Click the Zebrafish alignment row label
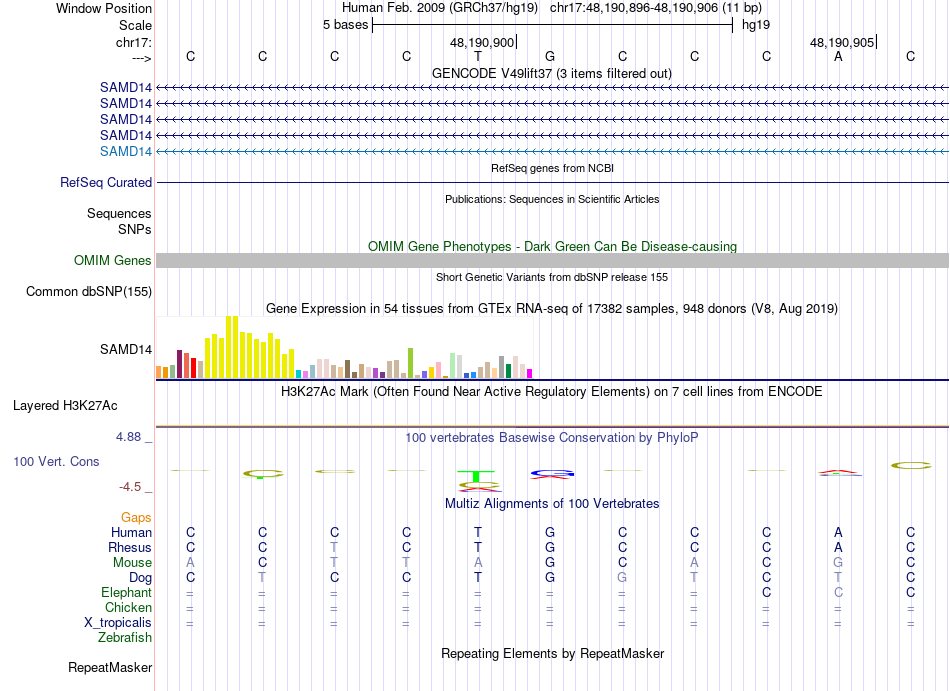Image resolution: width=950 pixels, height=691 pixels. pos(125,638)
